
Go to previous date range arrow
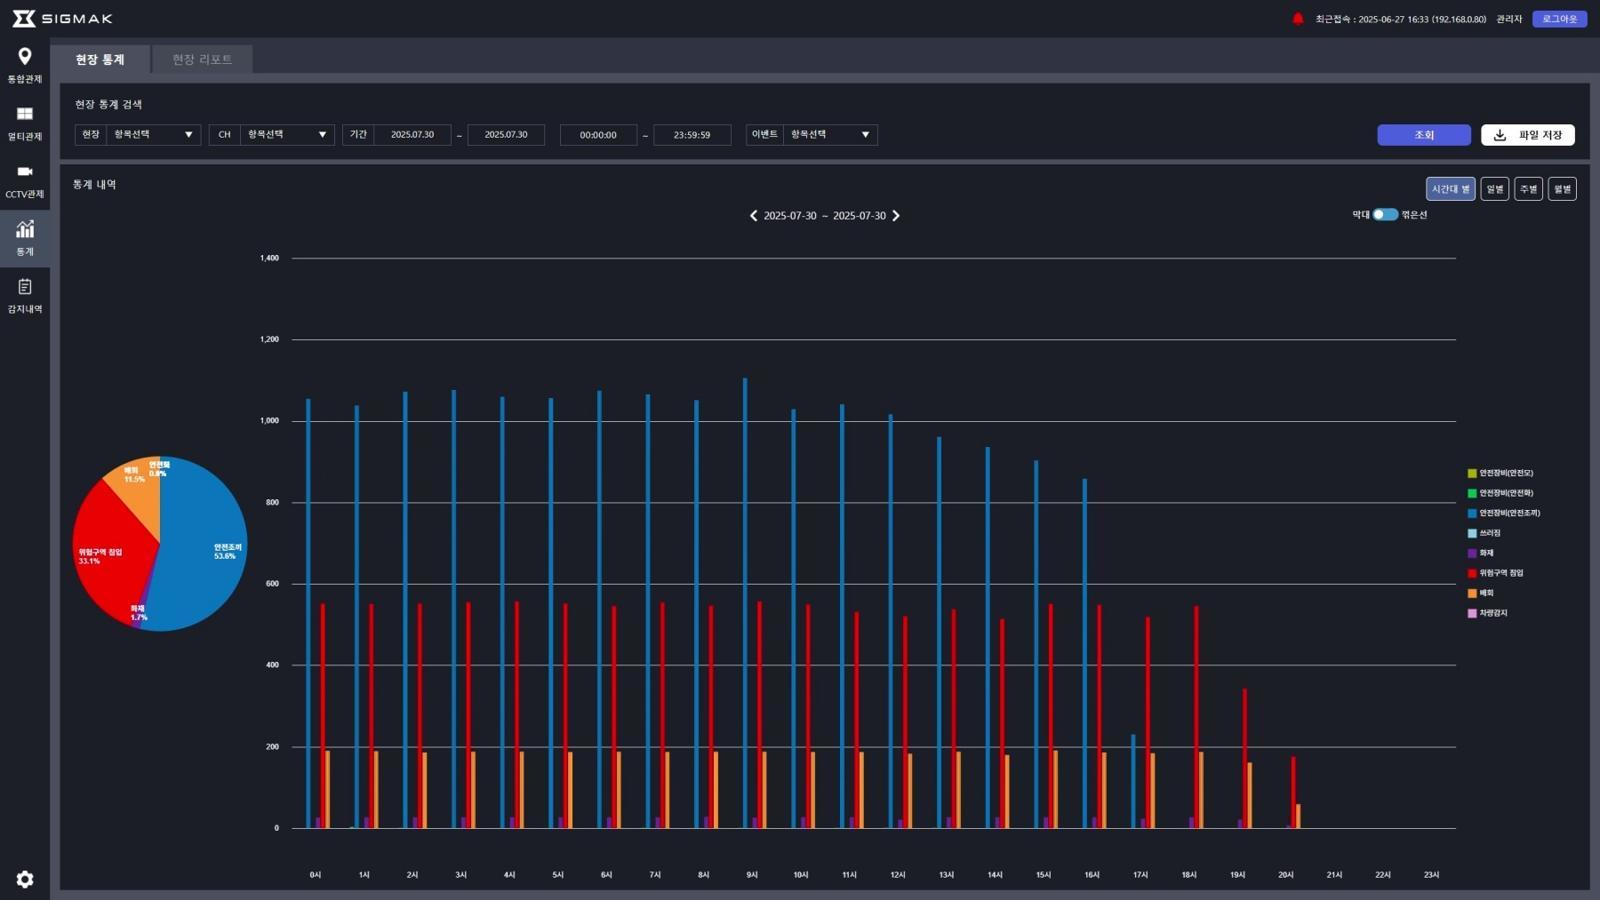point(753,216)
